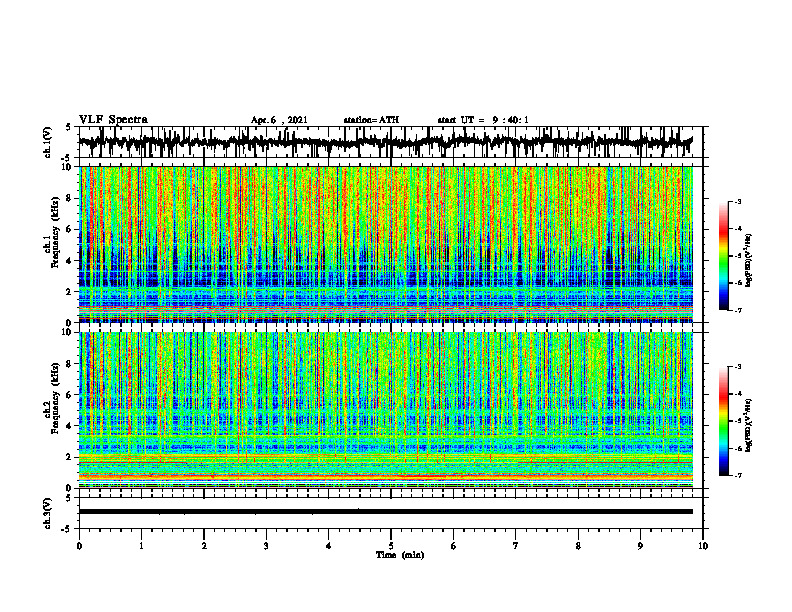The width and height of the screenshot is (792, 612).
Task: Click tick label 9 on the time axis
Action: pyautogui.click(x=640, y=546)
